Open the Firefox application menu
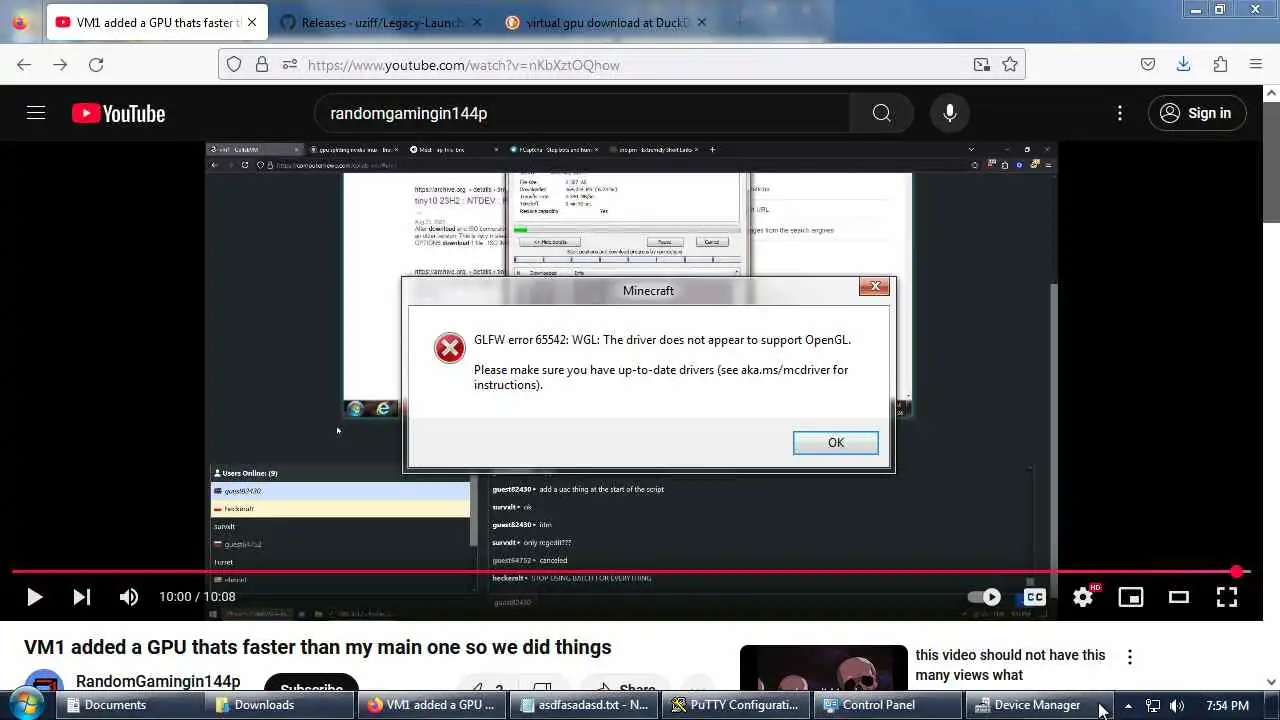The image size is (1280, 720). point(1256,65)
